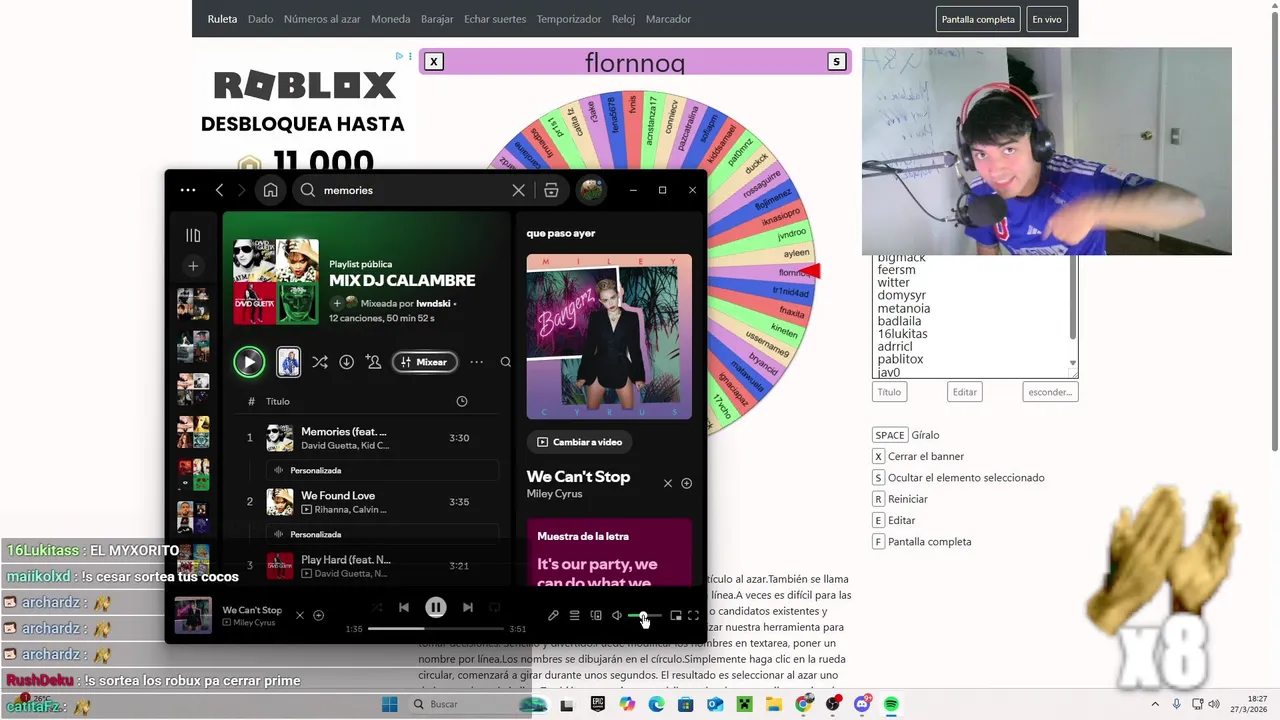The image size is (1280, 720).
Task: Add a collaborator using the plus beside Mixeada por
Action: [337, 303]
